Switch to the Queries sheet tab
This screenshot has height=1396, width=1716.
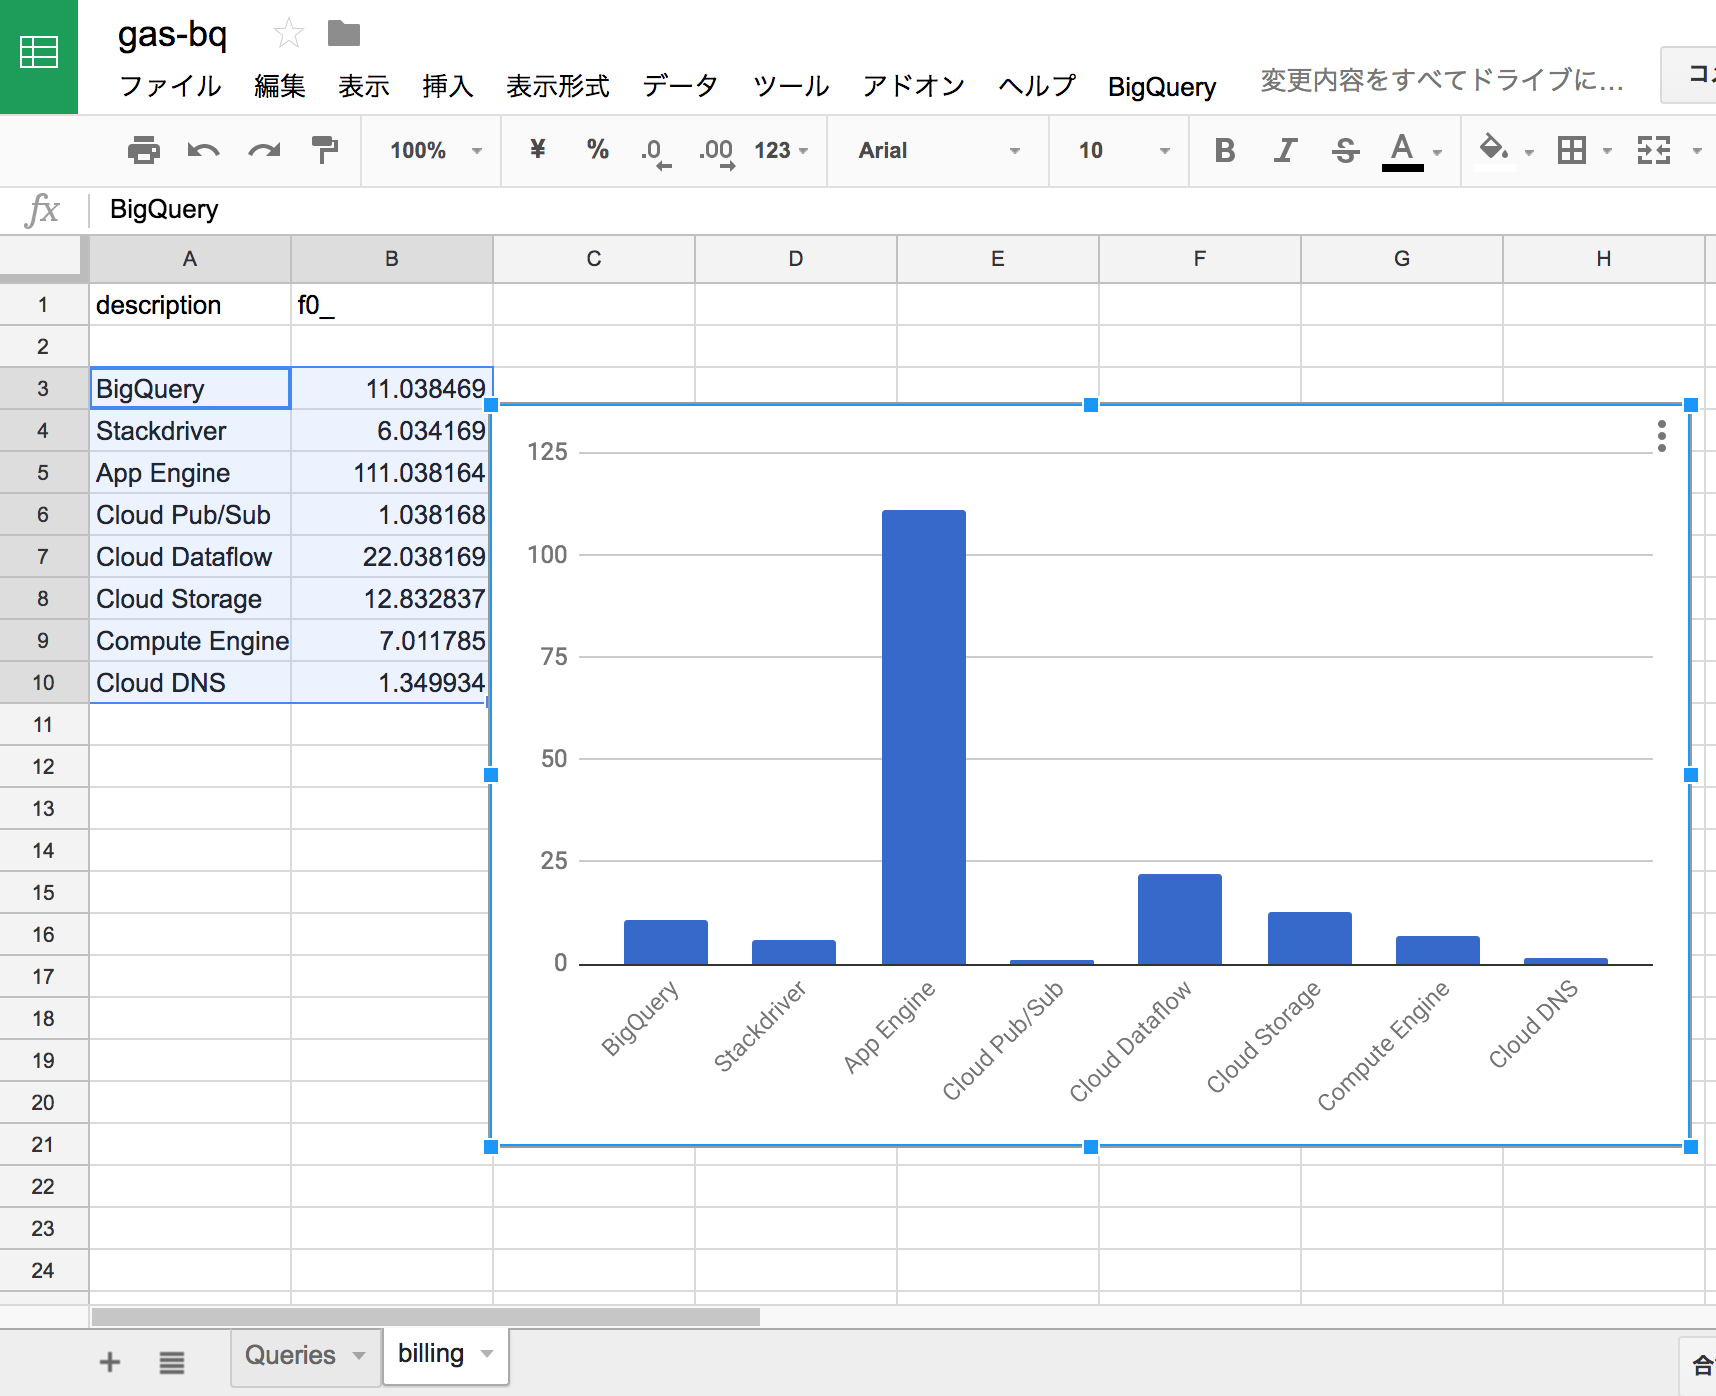click(x=290, y=1356)
